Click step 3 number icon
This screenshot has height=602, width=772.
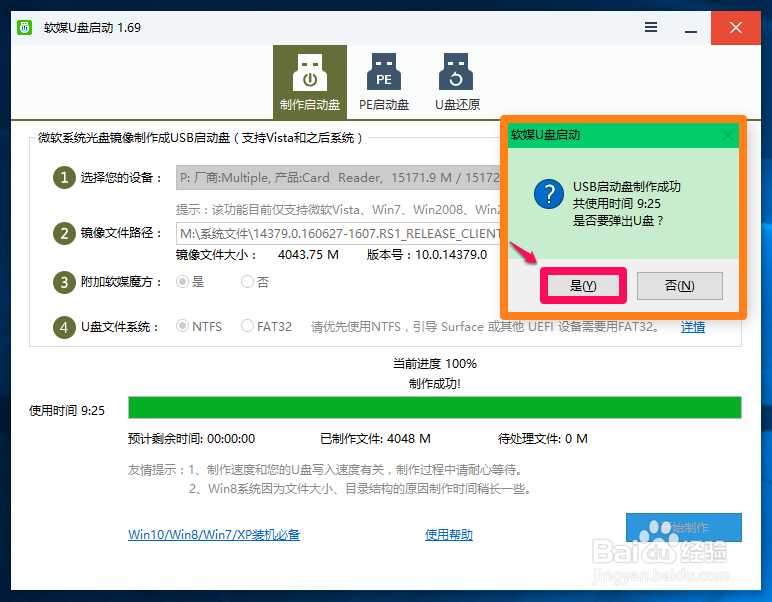pos(64,282)
